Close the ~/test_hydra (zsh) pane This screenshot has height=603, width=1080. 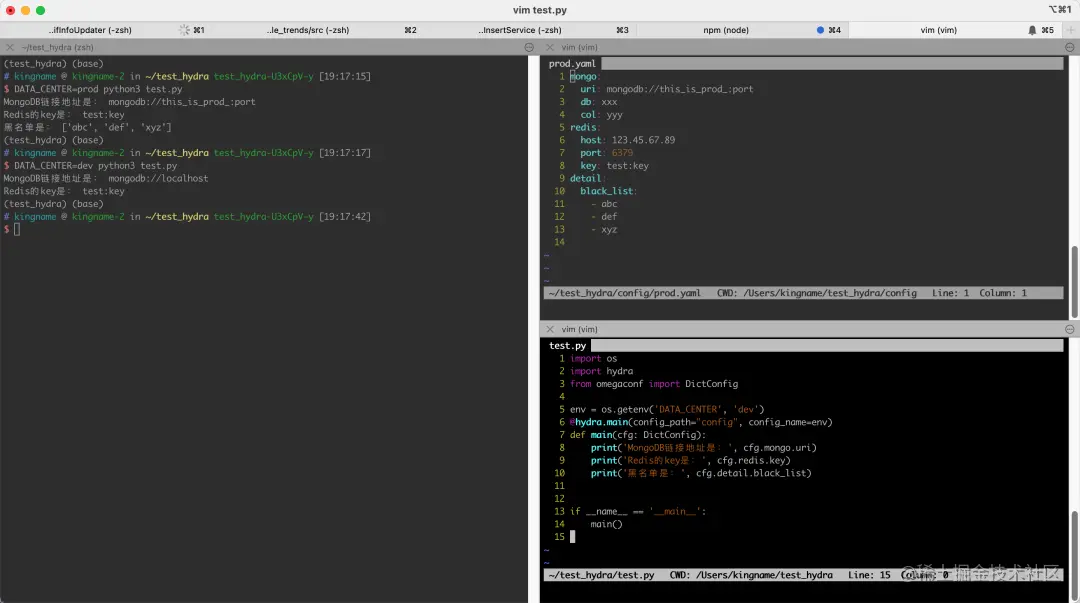tap(10, 47)
